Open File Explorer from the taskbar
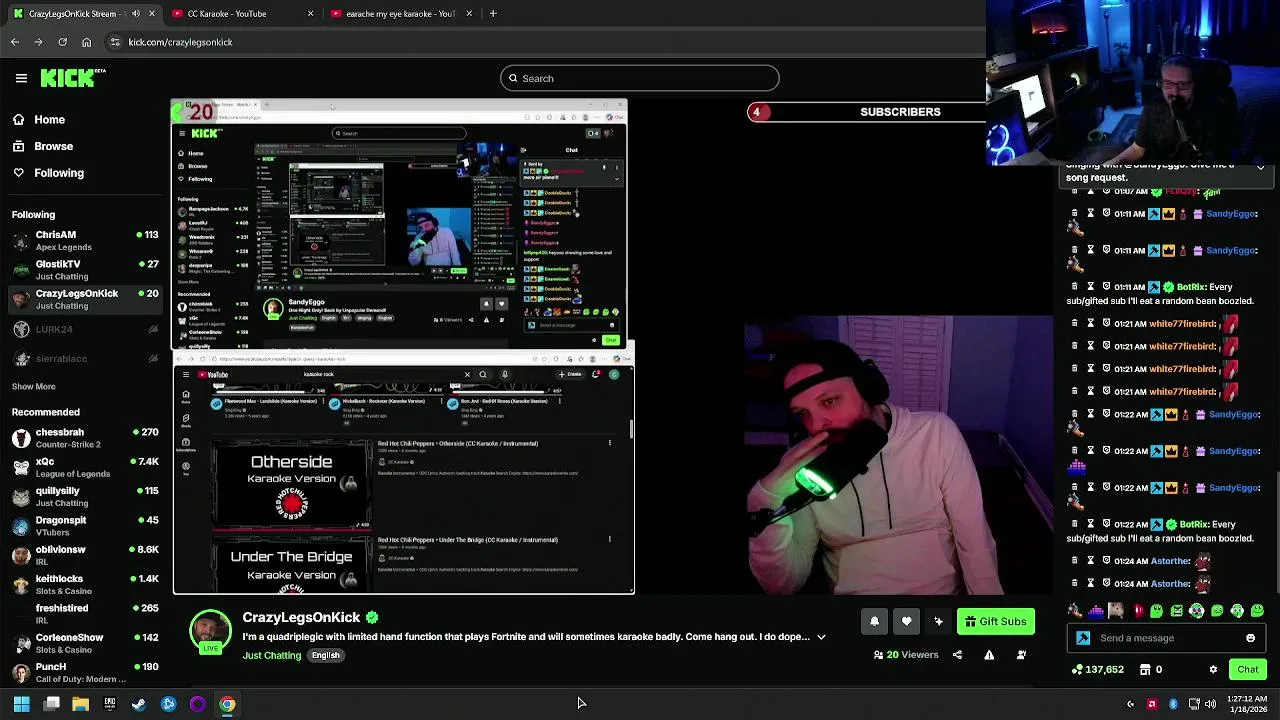The height and width of the screenshot is (720, 1280). 80,704
